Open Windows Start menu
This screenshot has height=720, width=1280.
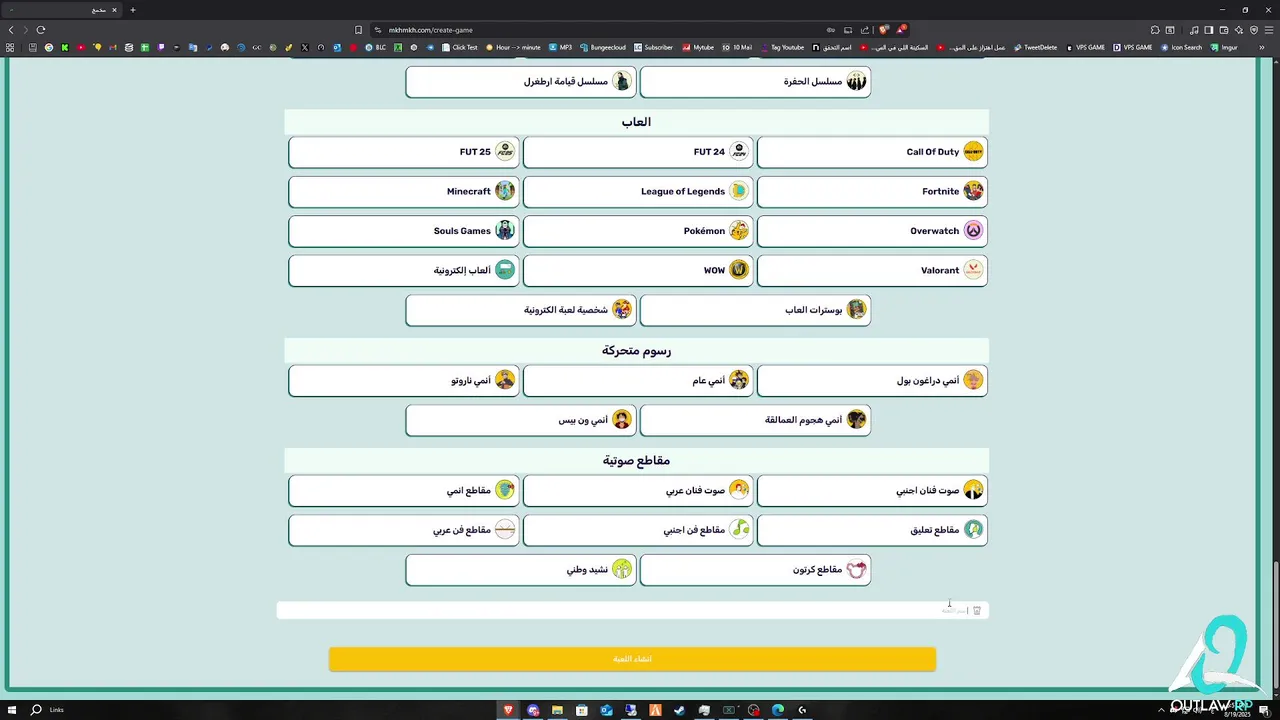coord(12,710)
